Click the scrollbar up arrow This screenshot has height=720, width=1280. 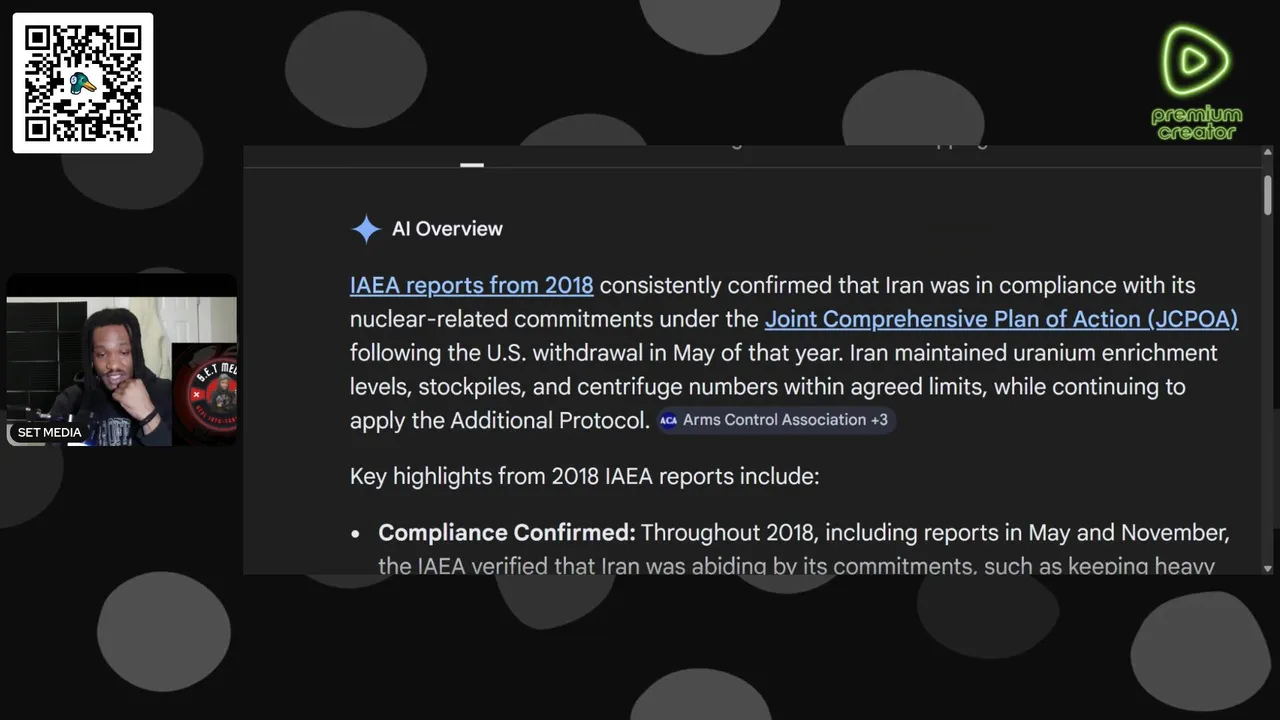[x=1268, y=153]
